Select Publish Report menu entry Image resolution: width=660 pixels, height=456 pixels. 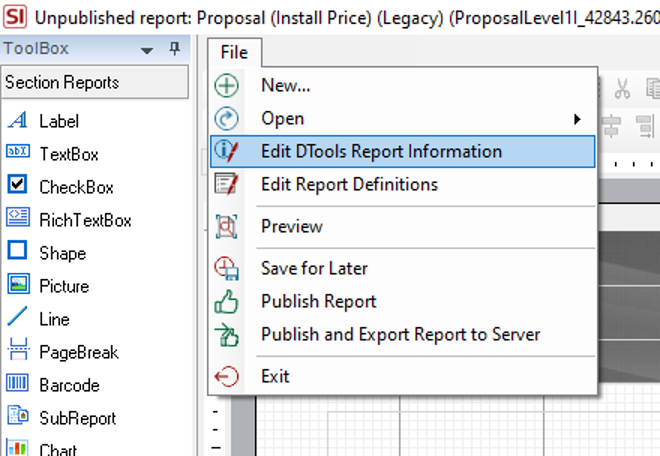(402, 301)
